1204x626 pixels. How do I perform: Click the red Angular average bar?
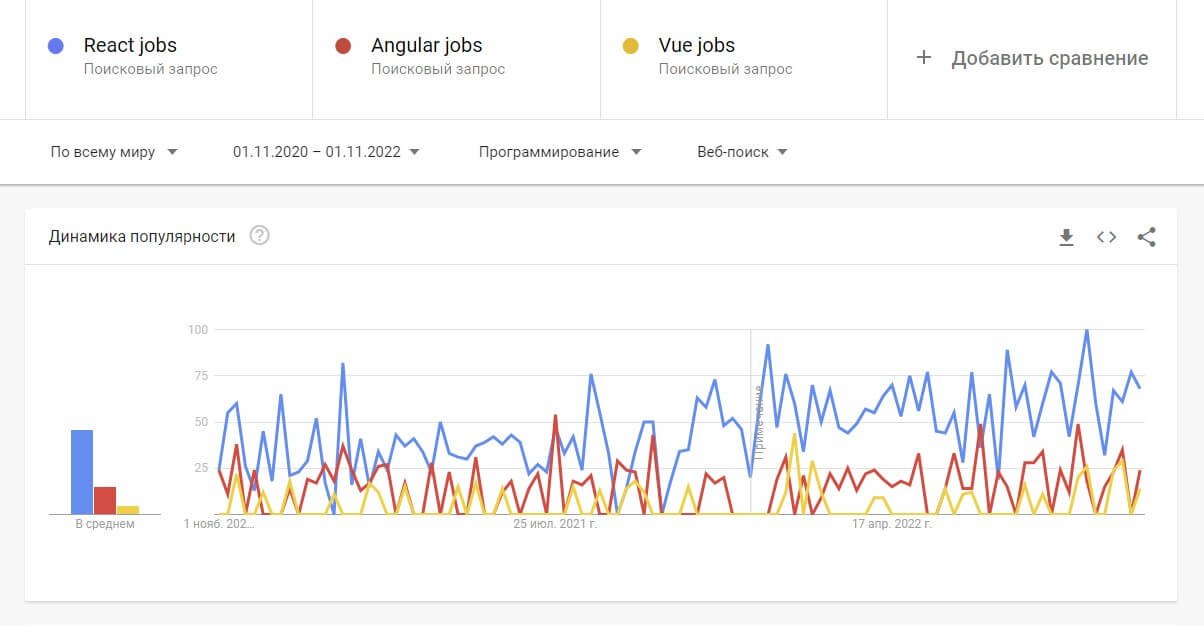(x=105, y=500)
